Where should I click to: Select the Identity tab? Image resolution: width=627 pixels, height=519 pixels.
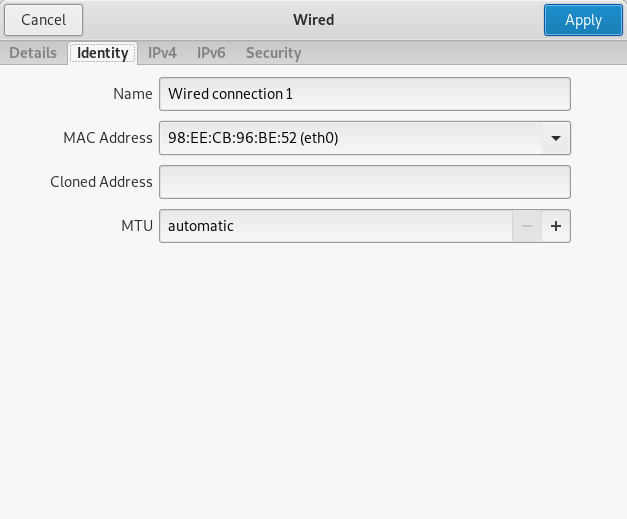[102, 53]
